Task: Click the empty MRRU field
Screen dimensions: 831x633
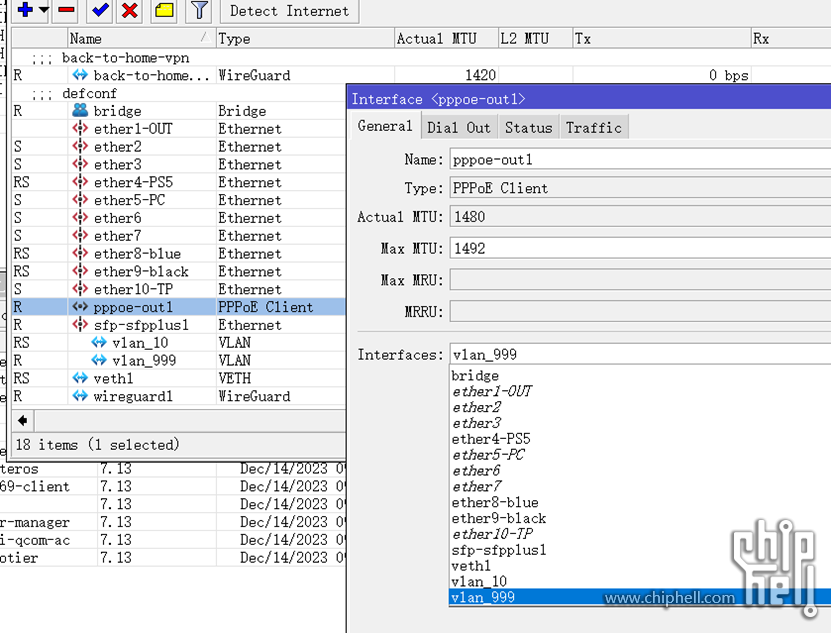Action: point(640,311)
